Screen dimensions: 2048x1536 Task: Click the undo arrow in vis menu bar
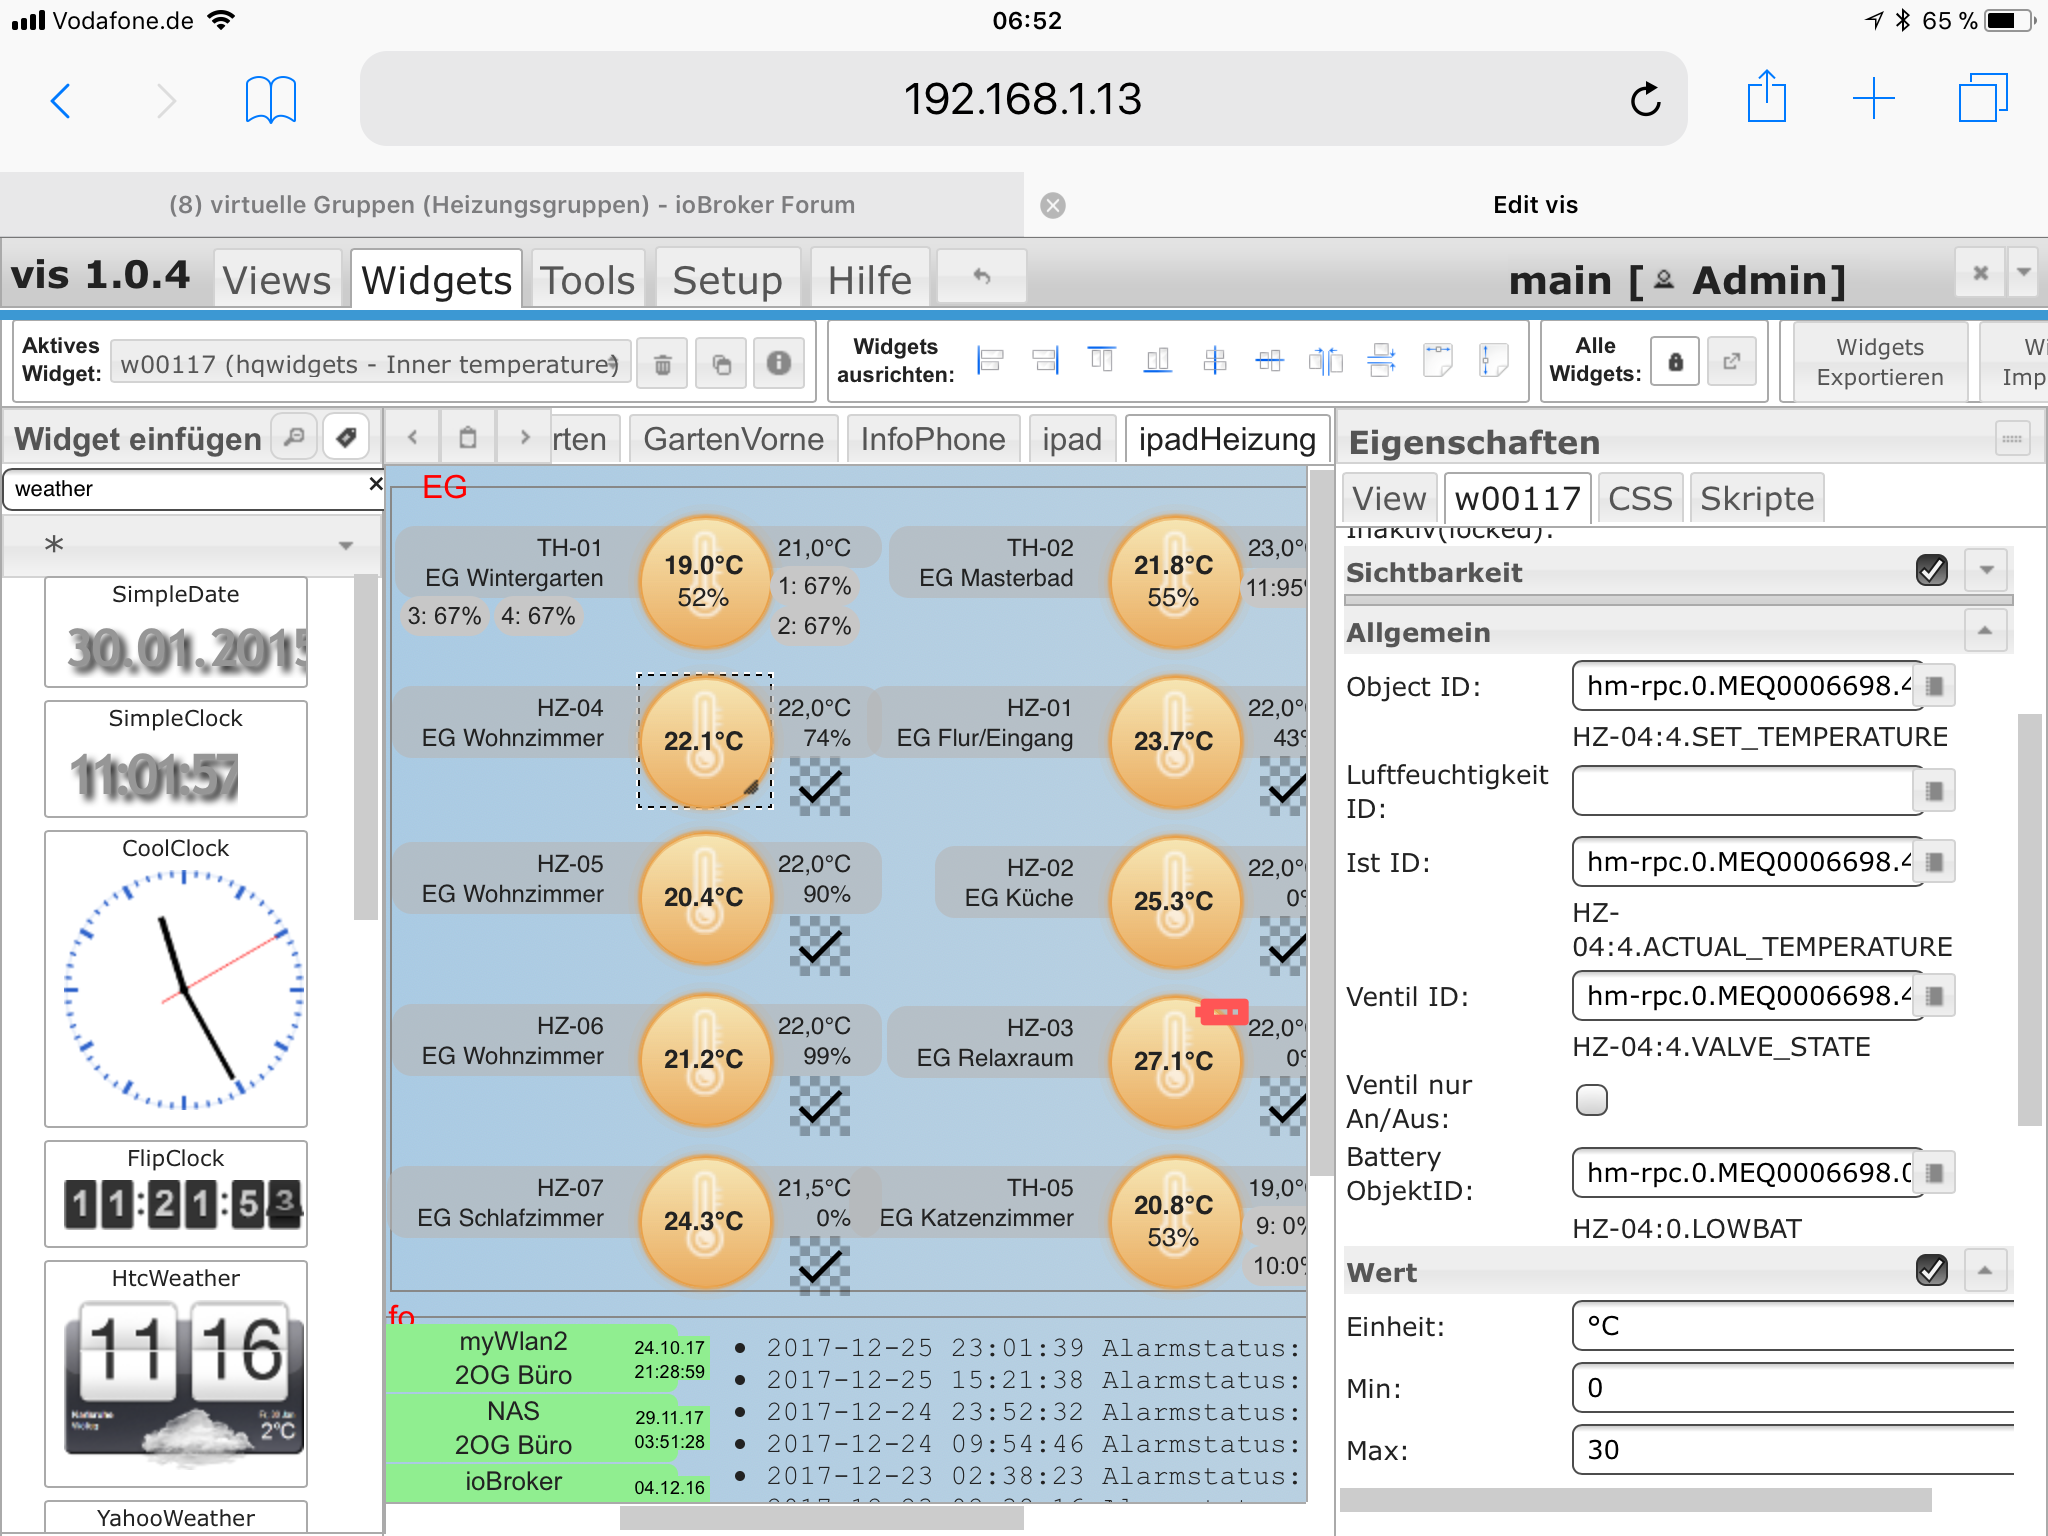tap(982, 277)
